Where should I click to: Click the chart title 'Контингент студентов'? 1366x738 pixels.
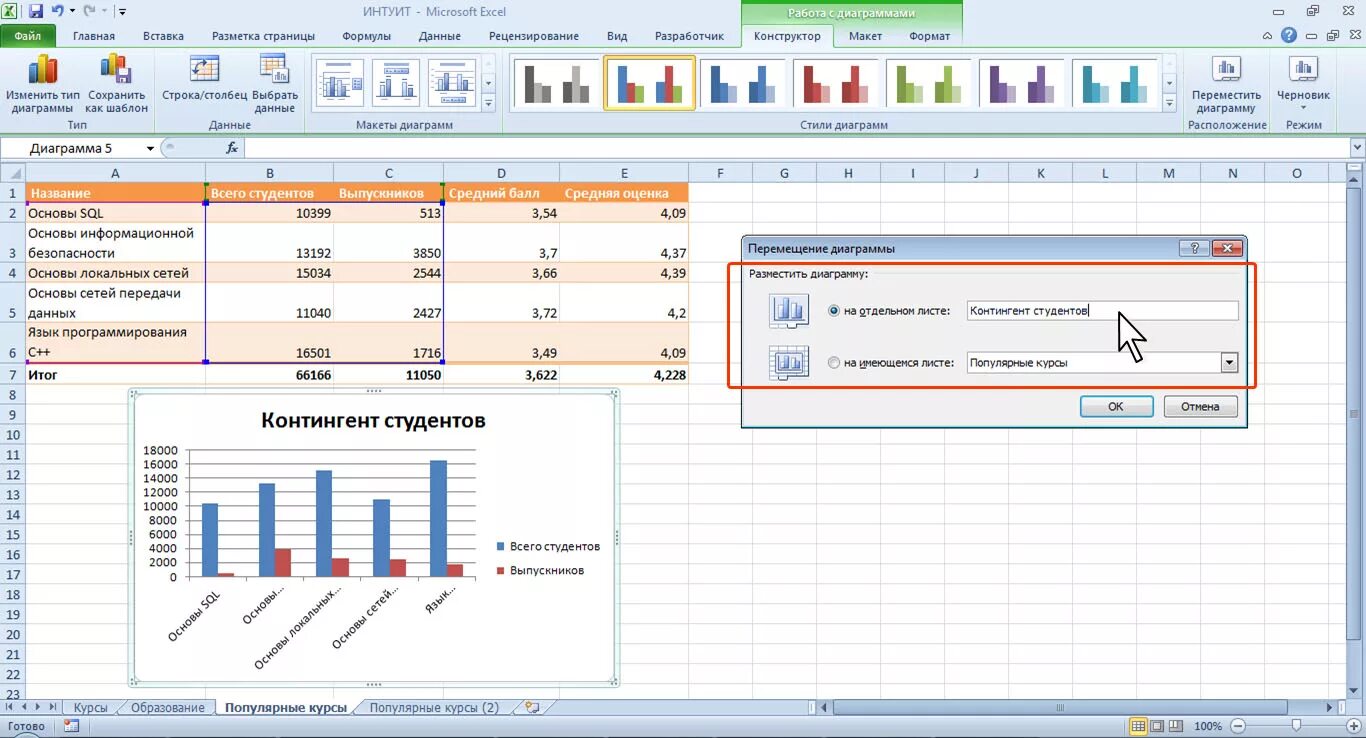point(373,421)
